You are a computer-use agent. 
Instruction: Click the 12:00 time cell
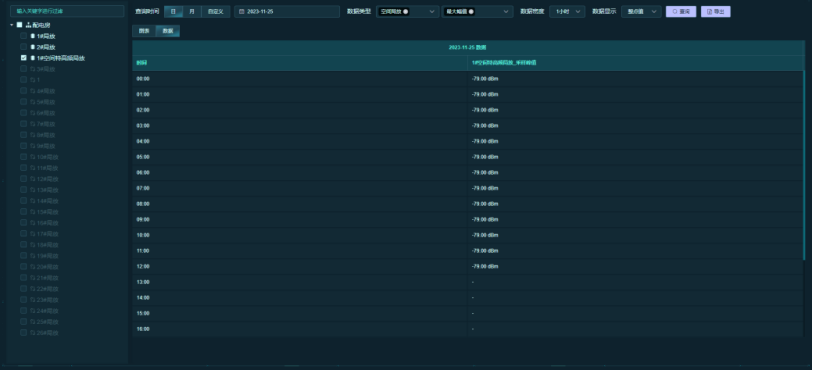[x=300, y=266]
